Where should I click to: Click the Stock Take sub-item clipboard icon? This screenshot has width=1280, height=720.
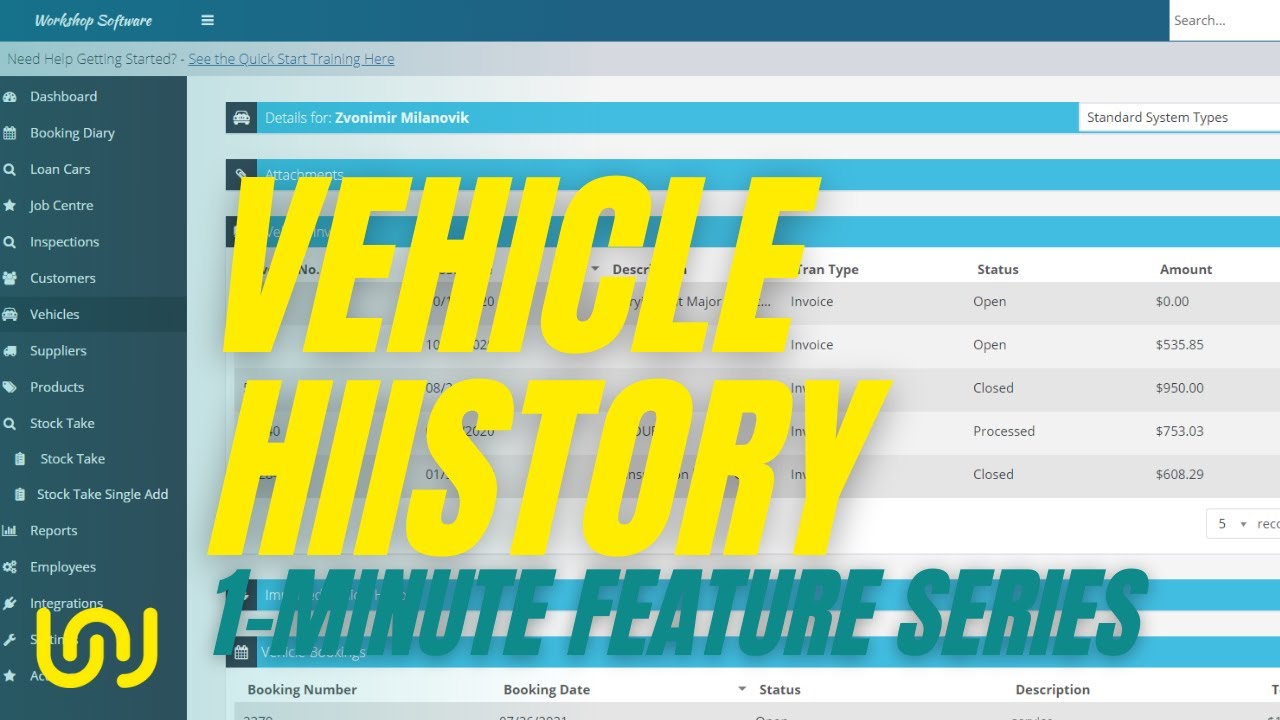tap(20, 459)
